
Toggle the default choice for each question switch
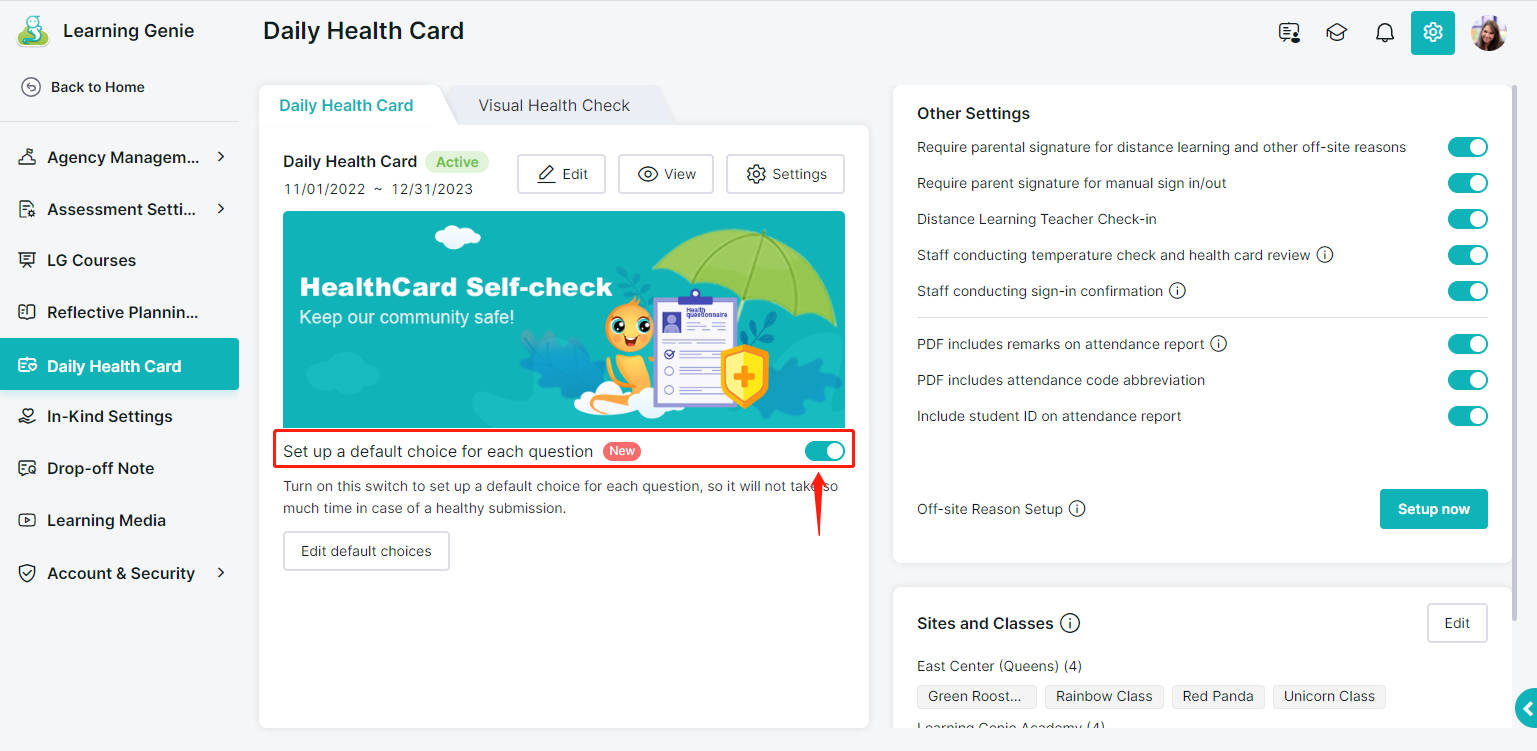[825, 451]
